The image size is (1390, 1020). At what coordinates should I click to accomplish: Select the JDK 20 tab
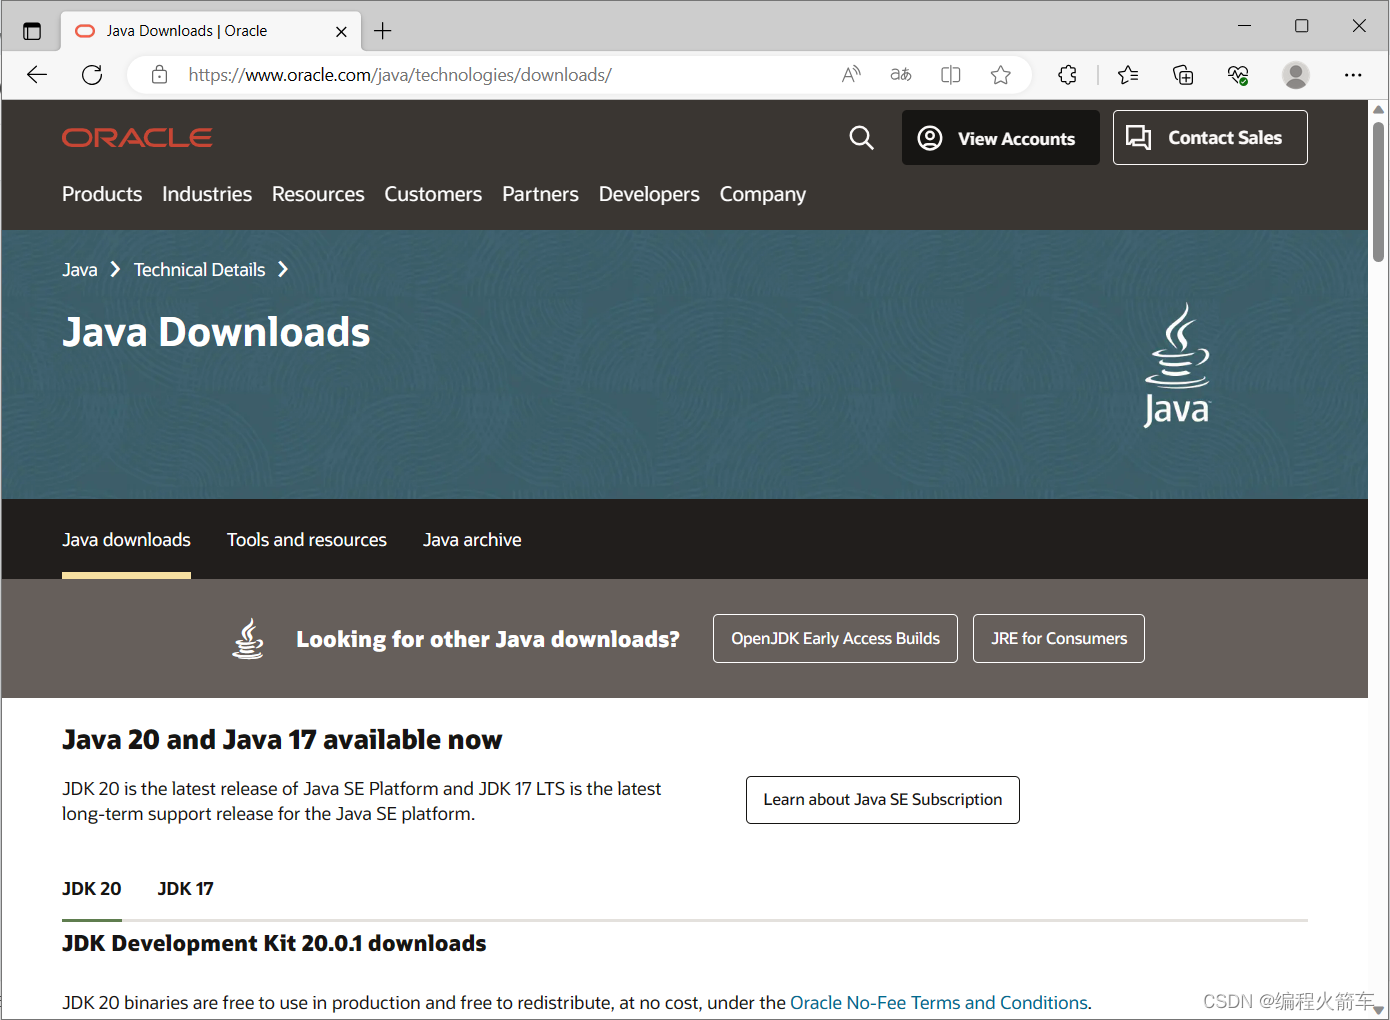click(x=92, y=889)
